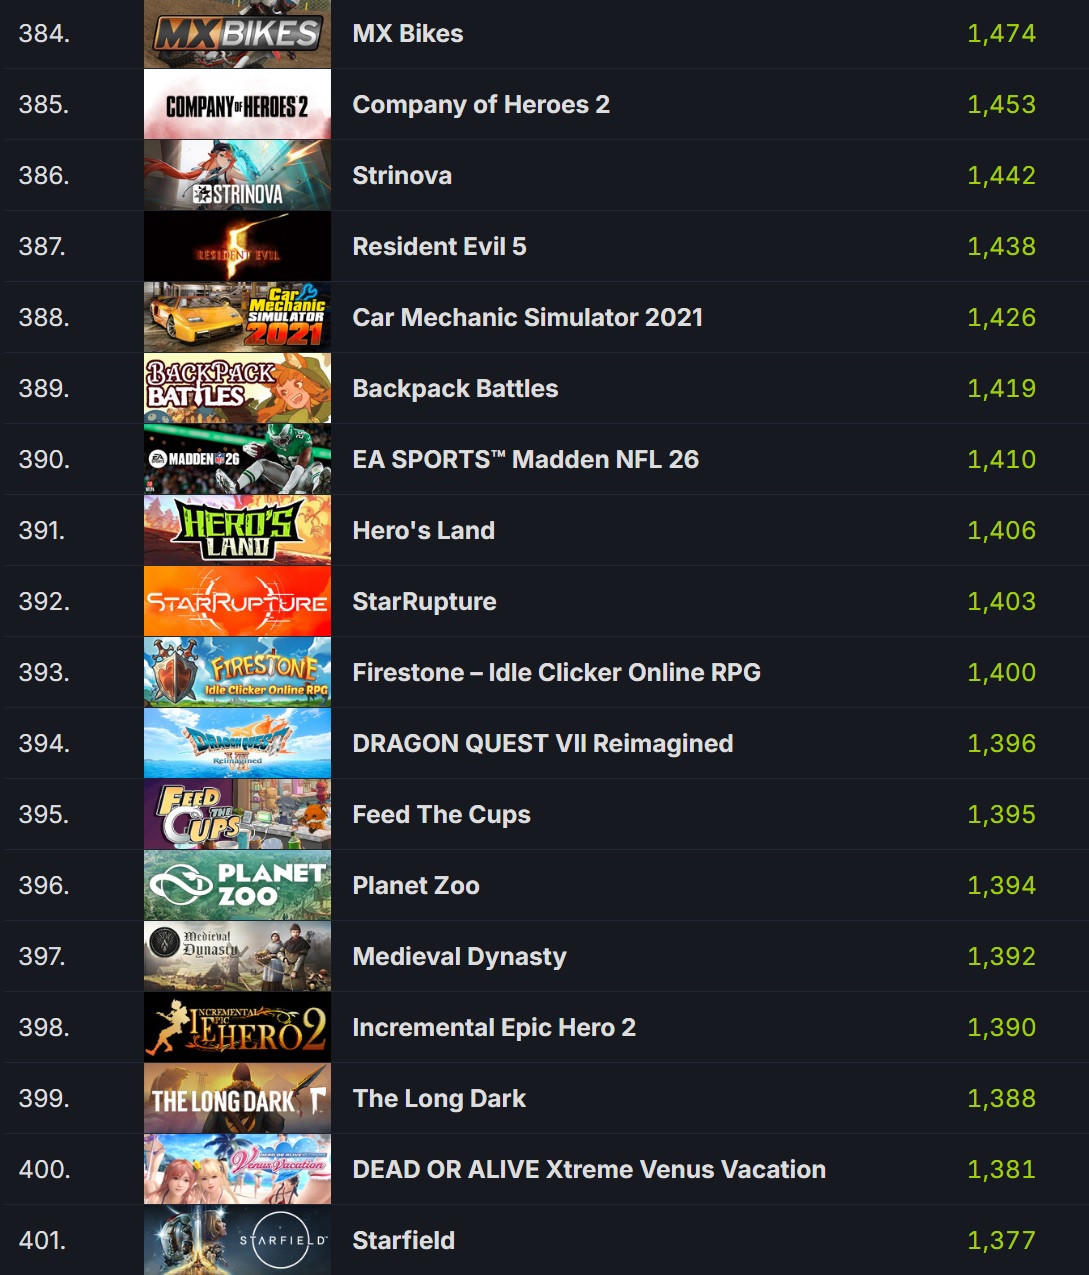Image resolution: width=1089 pixels, height=1275 pixels.
Task: Click DRAGON QUEST VII Reimagined title
Action: pos(543,744)
